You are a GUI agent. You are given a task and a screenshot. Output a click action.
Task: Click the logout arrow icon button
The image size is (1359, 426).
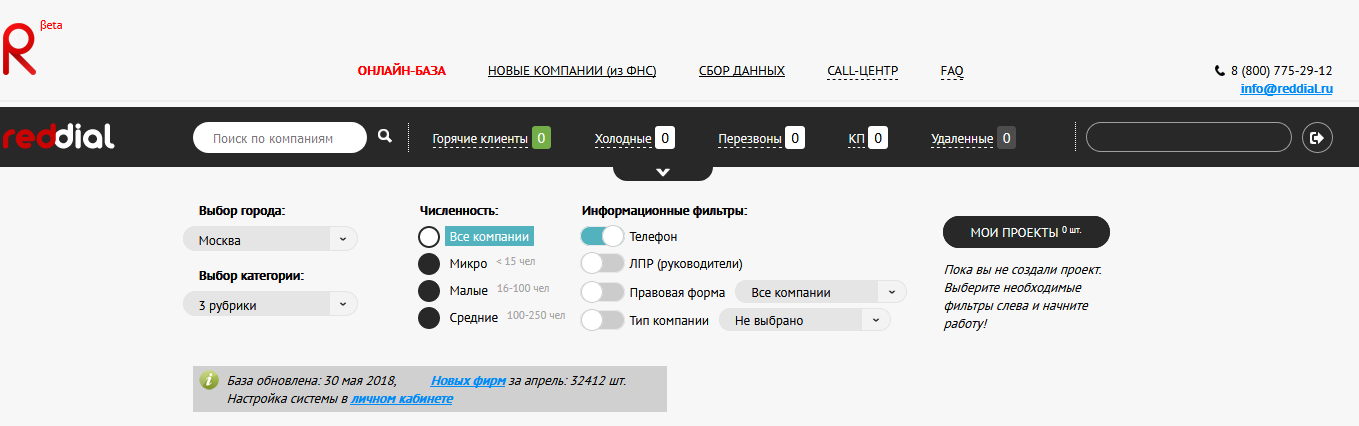coord(1317,137)
